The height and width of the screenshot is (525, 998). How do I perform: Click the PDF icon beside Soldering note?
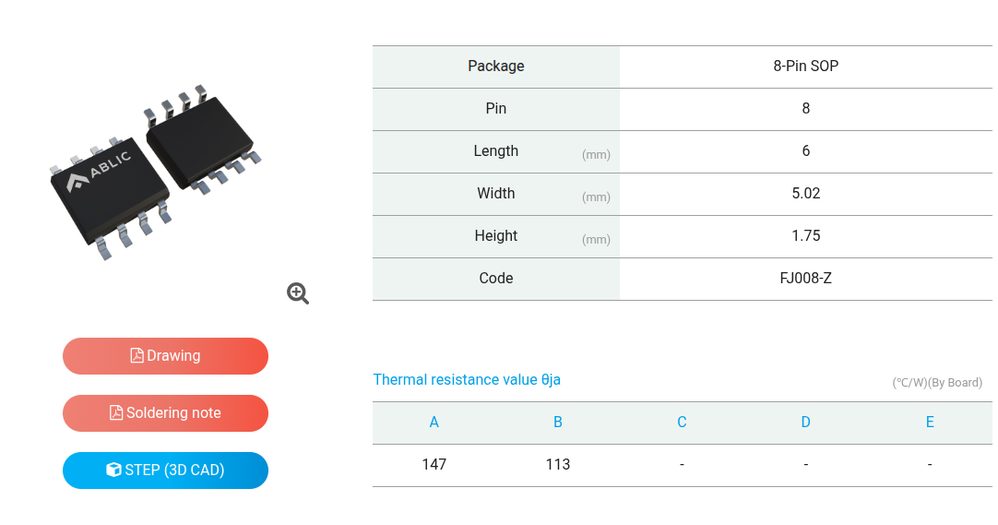pos(116,413)
